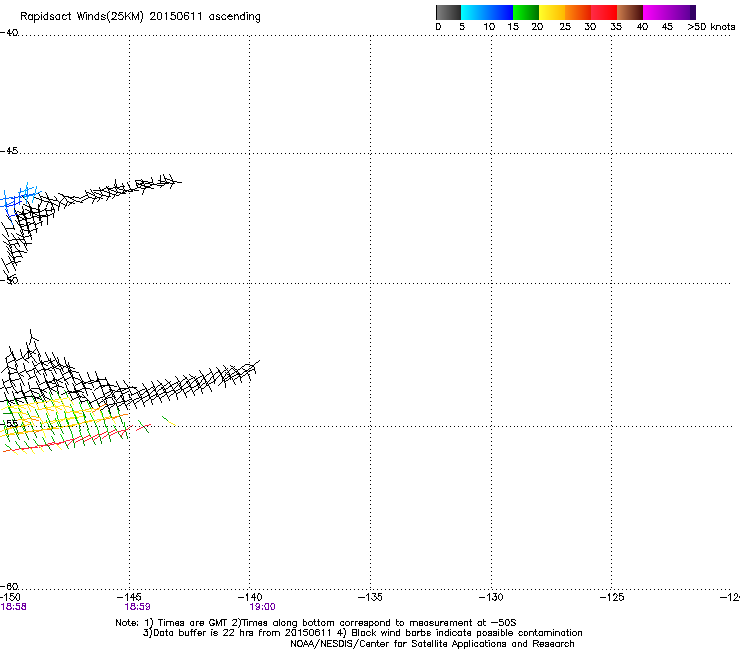
Task: Click the -135 longitude label
Action: (x=370, y=597)
